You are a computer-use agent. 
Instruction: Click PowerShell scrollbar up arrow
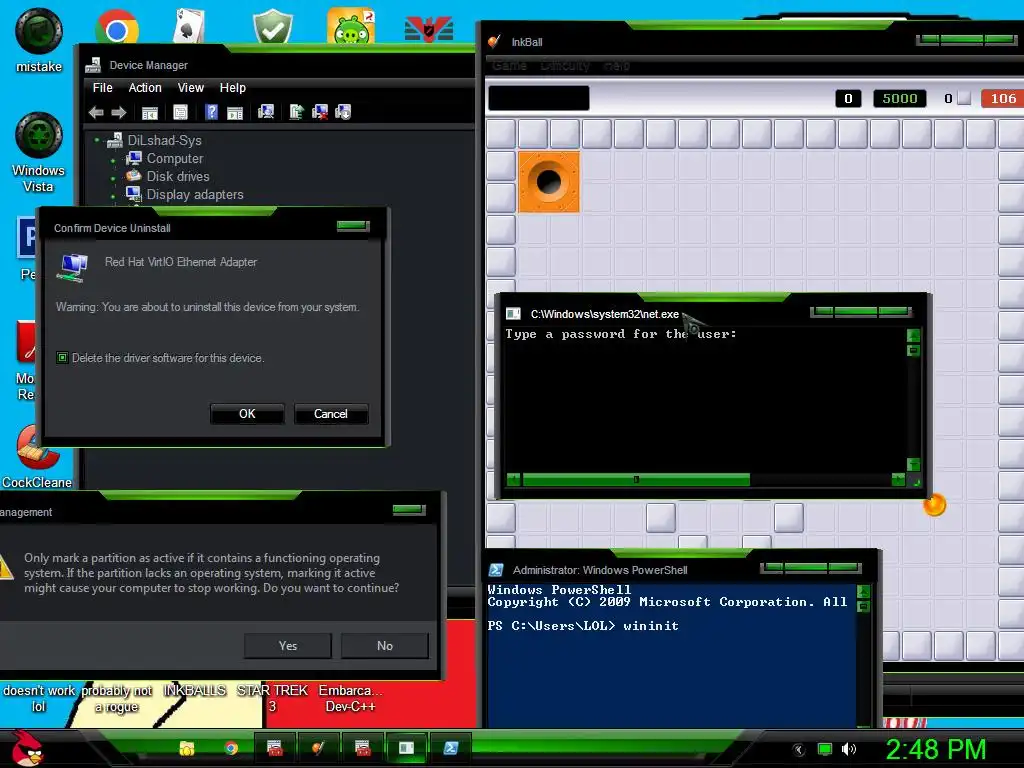tap(863, 592)
